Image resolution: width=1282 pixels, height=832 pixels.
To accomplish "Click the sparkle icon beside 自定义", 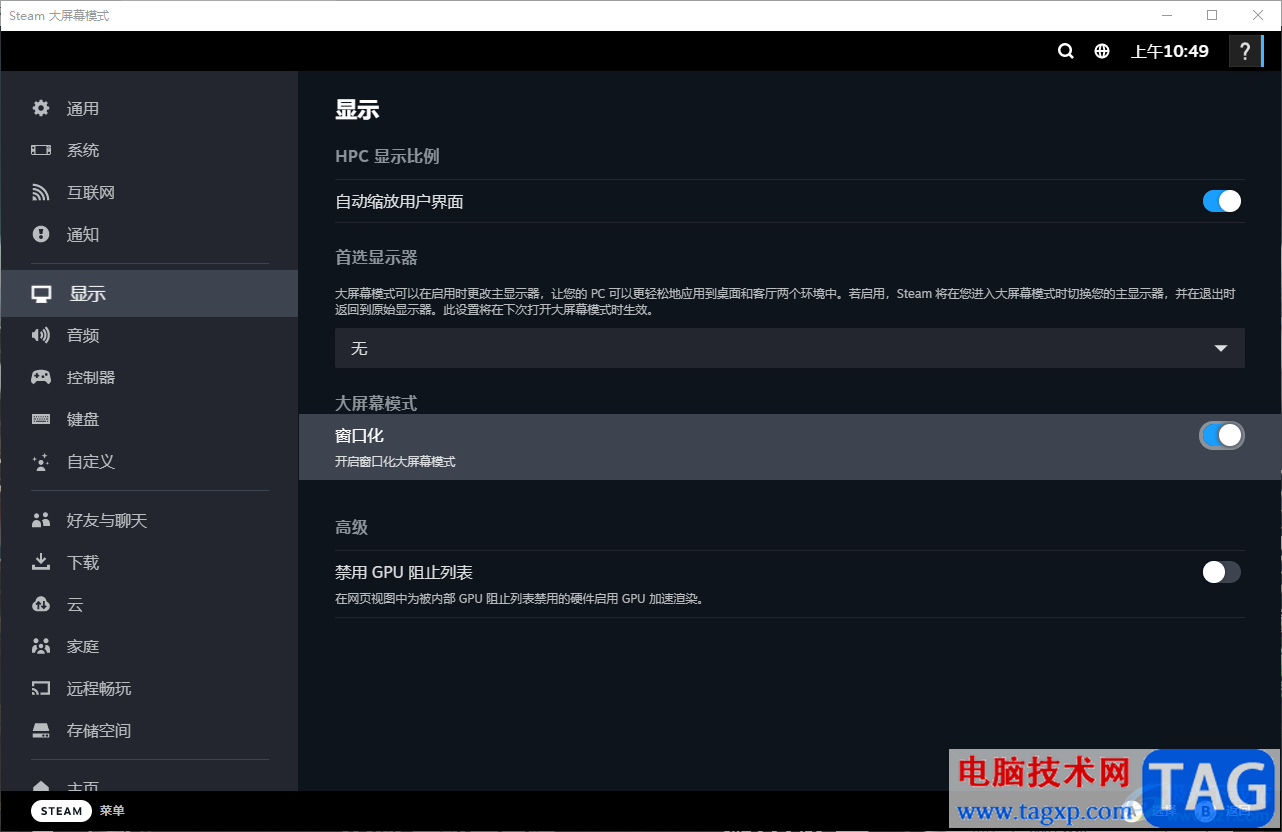I will coord(41,462).
